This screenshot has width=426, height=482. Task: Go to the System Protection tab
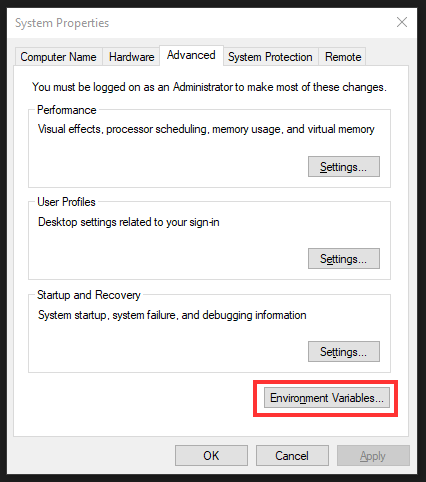(x=270, y=57)
